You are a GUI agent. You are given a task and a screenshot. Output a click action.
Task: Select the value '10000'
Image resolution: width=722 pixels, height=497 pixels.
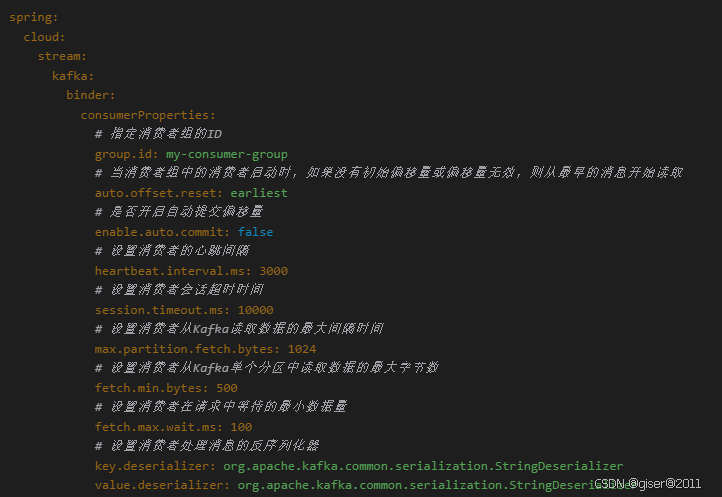click(x=256, y=310)
